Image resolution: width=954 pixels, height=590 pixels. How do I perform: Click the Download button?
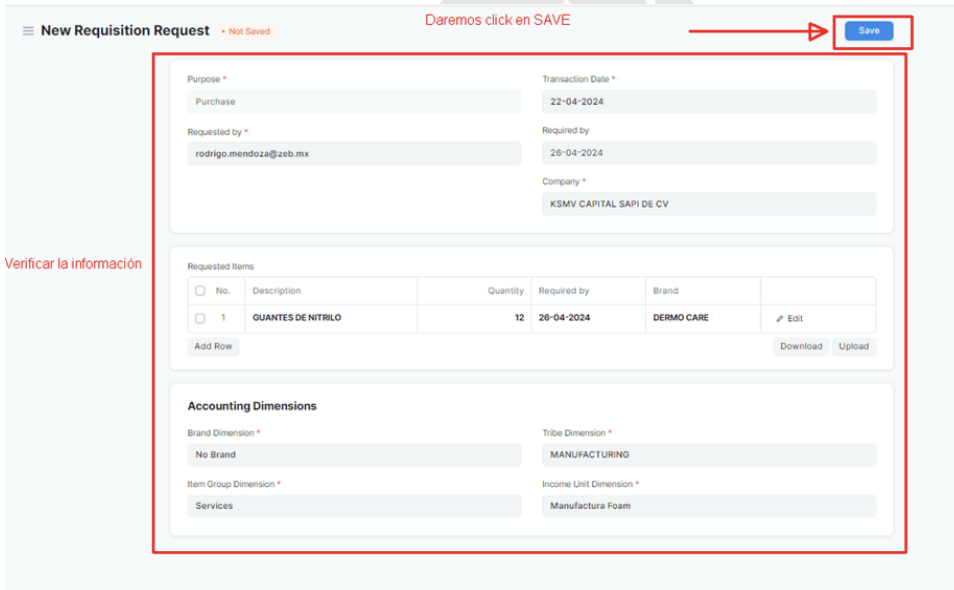tap(801, 346)
